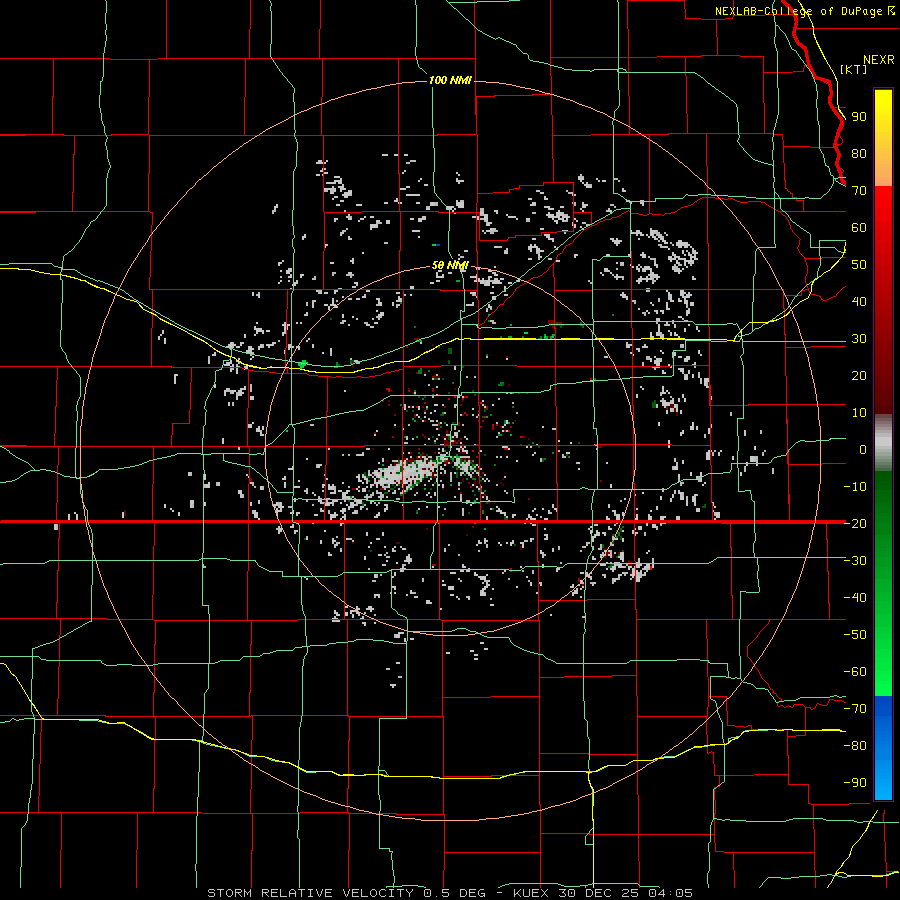900x900 pixels.
Task: Click the -40 scale value
Action: [855, 598]
